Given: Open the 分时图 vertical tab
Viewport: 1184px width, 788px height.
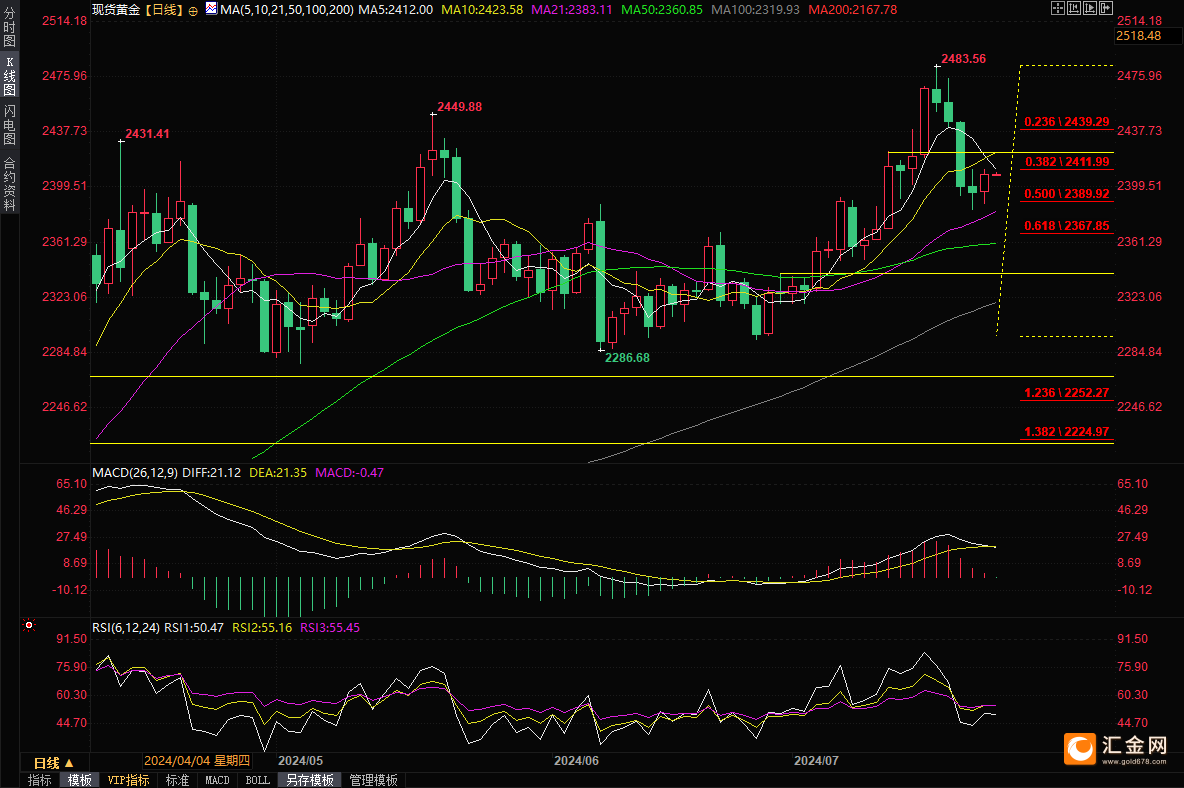Looking at the screenshot, I should pos(9,27).
